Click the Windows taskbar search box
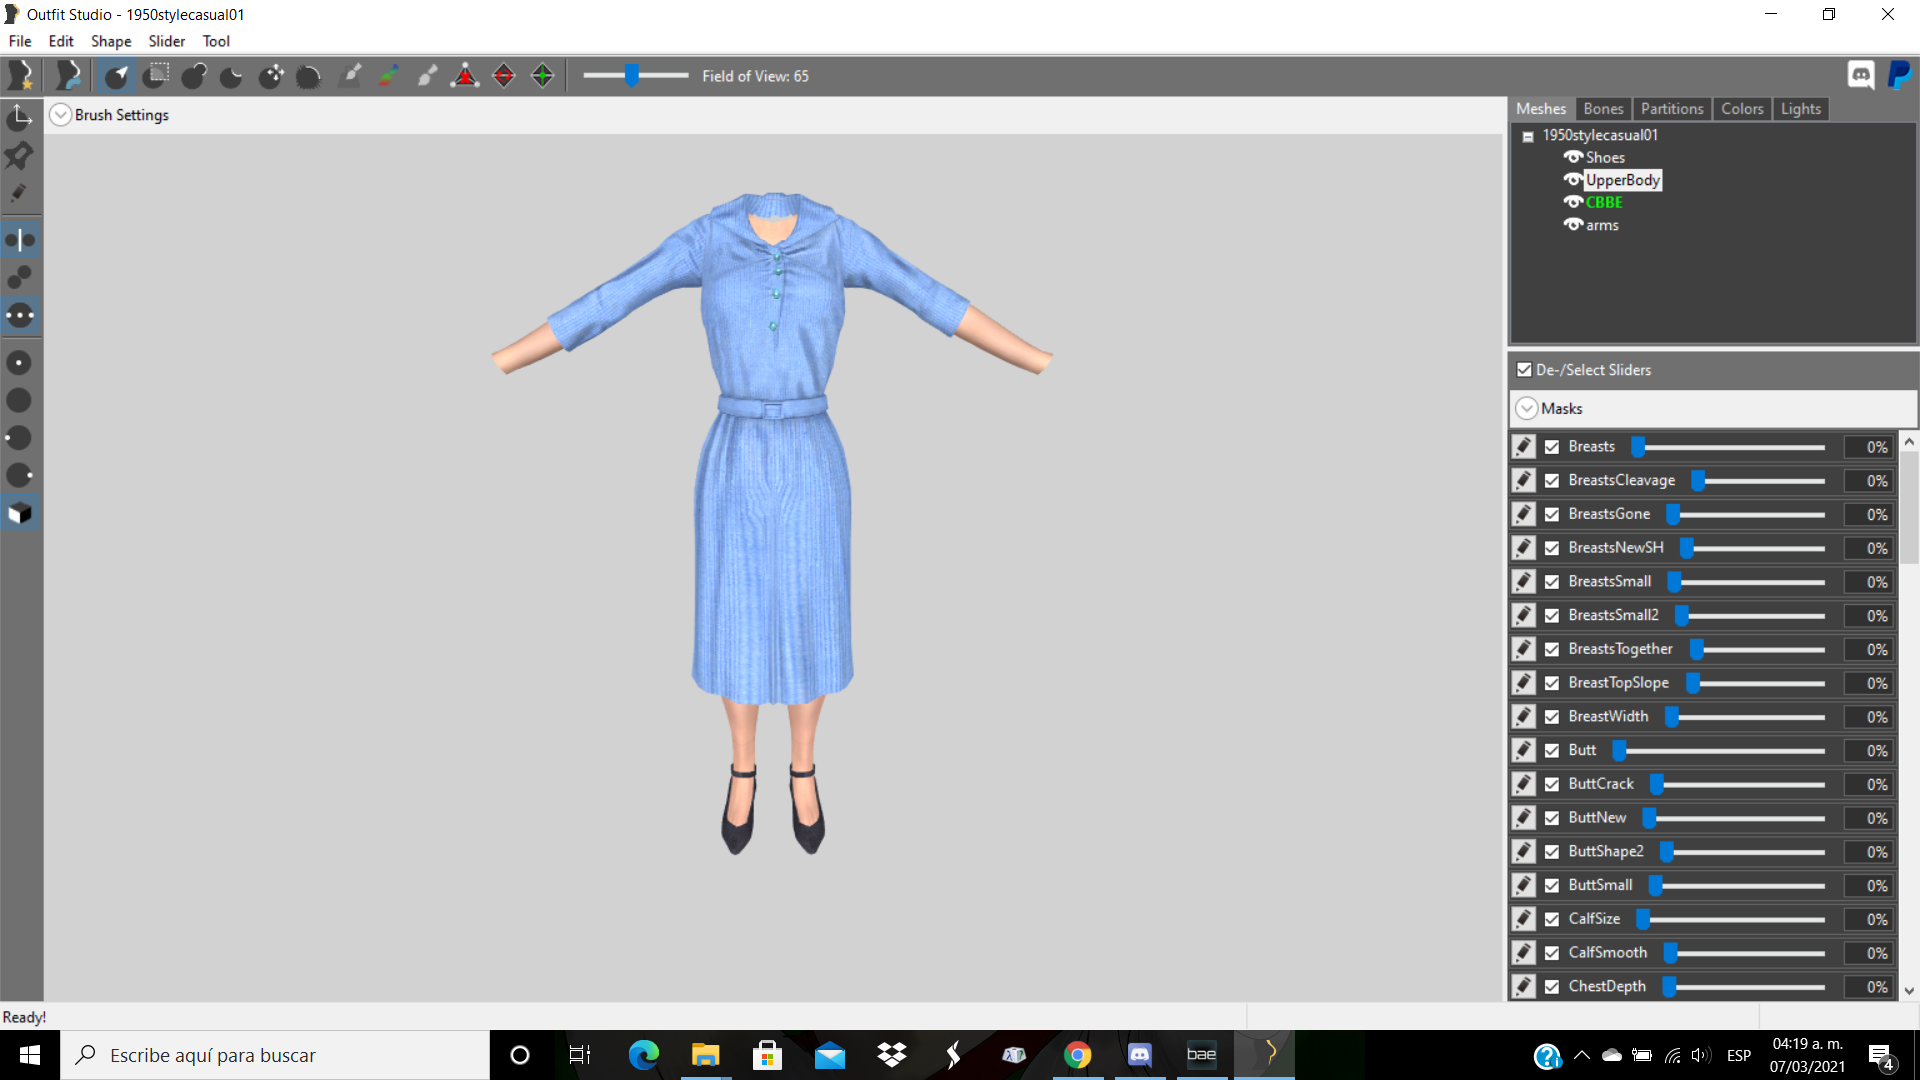The width and height of the screenshot is (1920, 1080). pyautogui.click(x=275, y=1055)
